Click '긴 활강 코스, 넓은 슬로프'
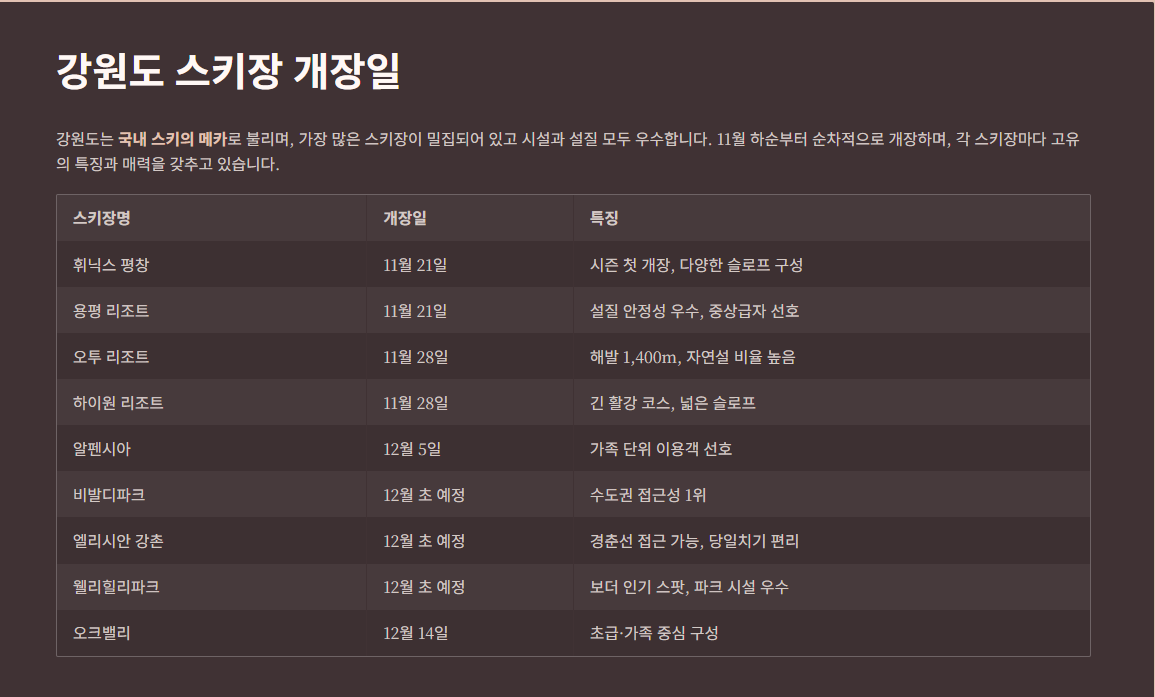The image size is (1155, 697). click(x=673, y=403)
